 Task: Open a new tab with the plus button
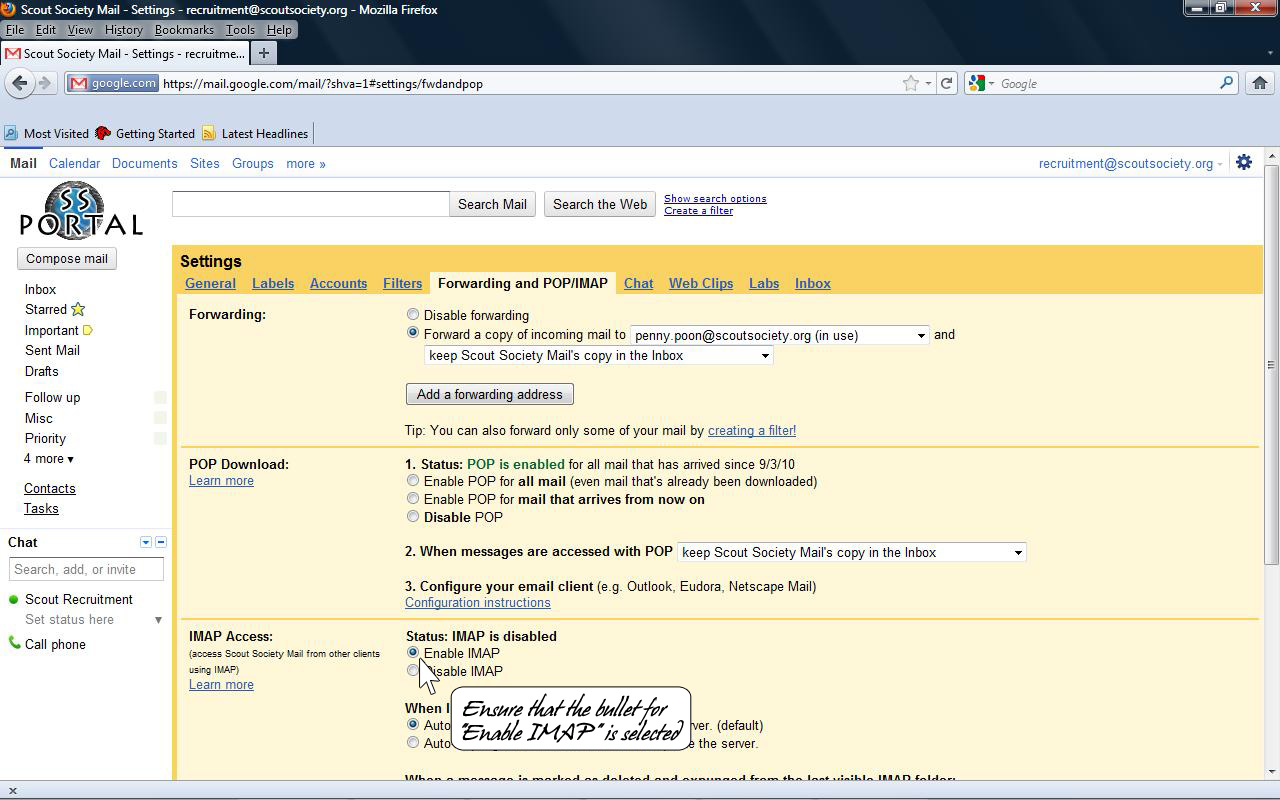tap(264, 53)
